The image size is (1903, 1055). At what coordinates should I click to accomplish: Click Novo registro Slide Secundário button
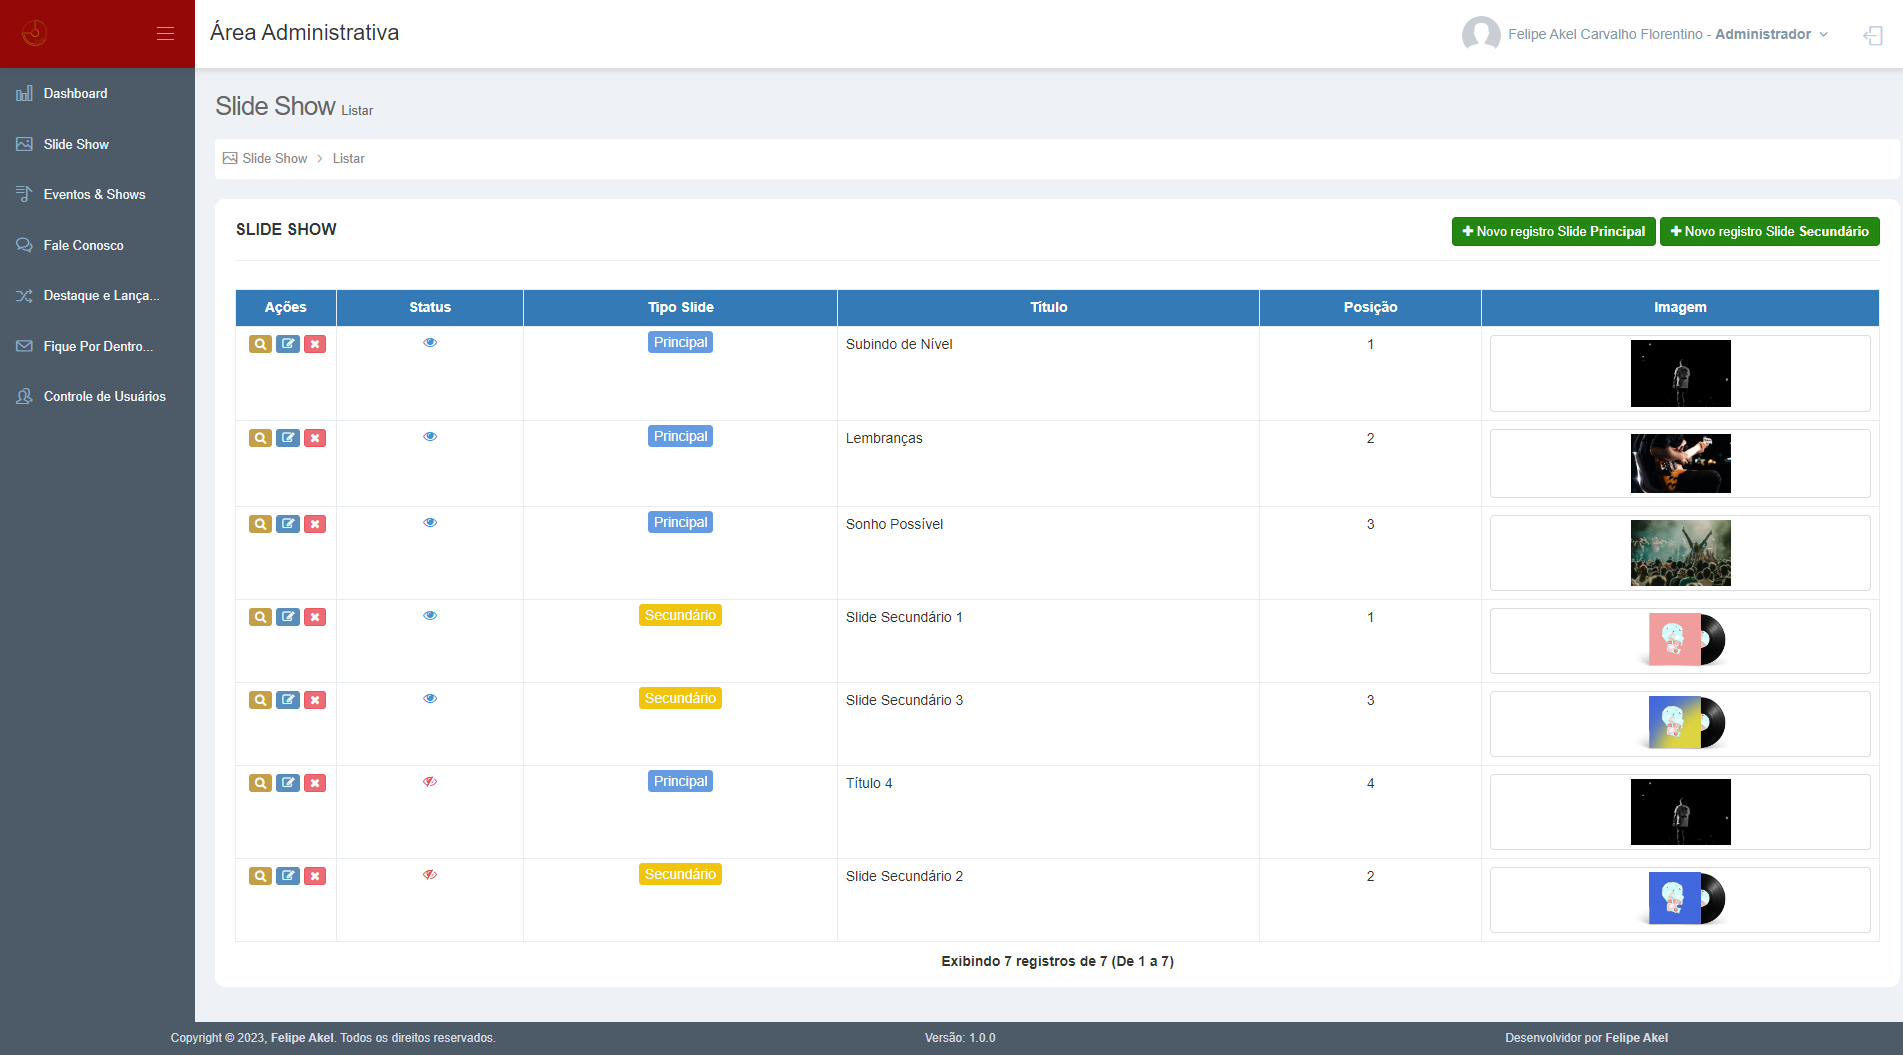[x=1769, y=231]
